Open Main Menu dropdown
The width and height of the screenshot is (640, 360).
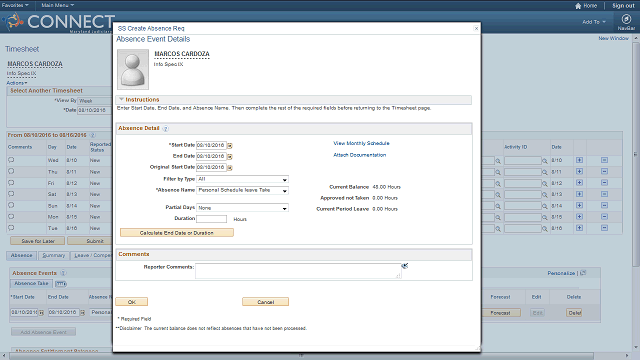point(58,5)
